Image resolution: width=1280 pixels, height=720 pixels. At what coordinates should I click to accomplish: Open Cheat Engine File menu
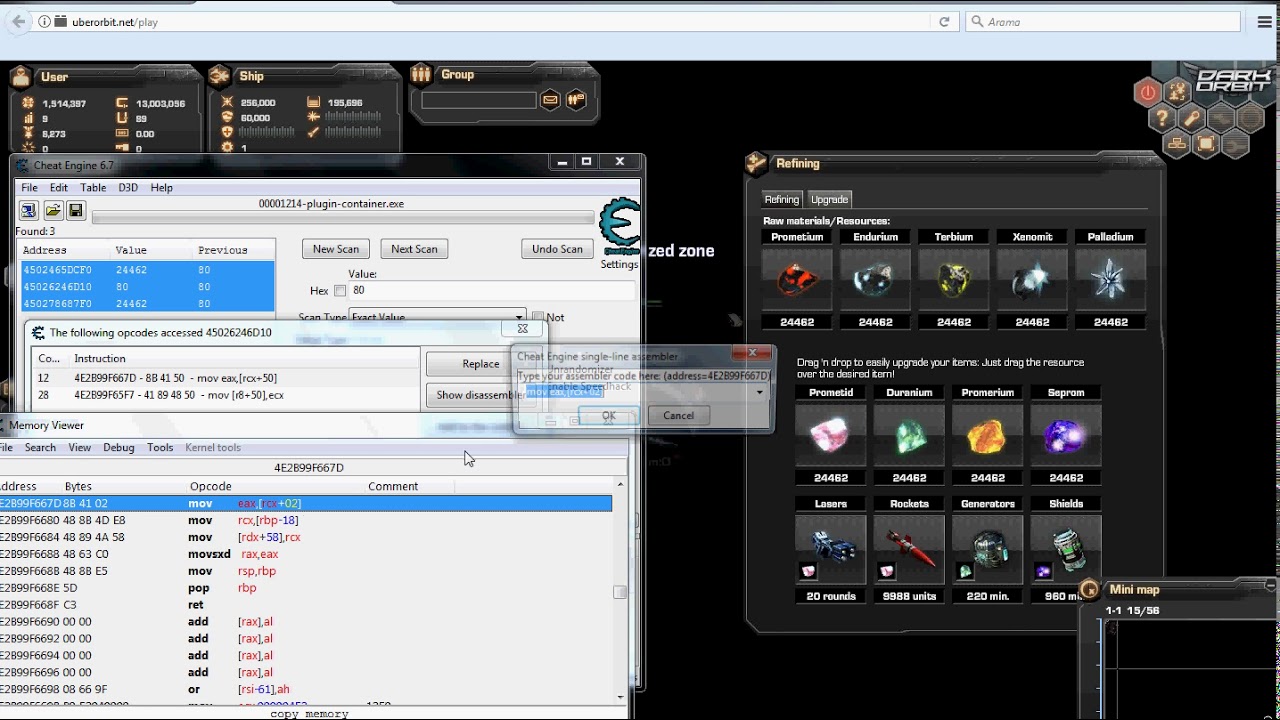click(x=29, y=187)
